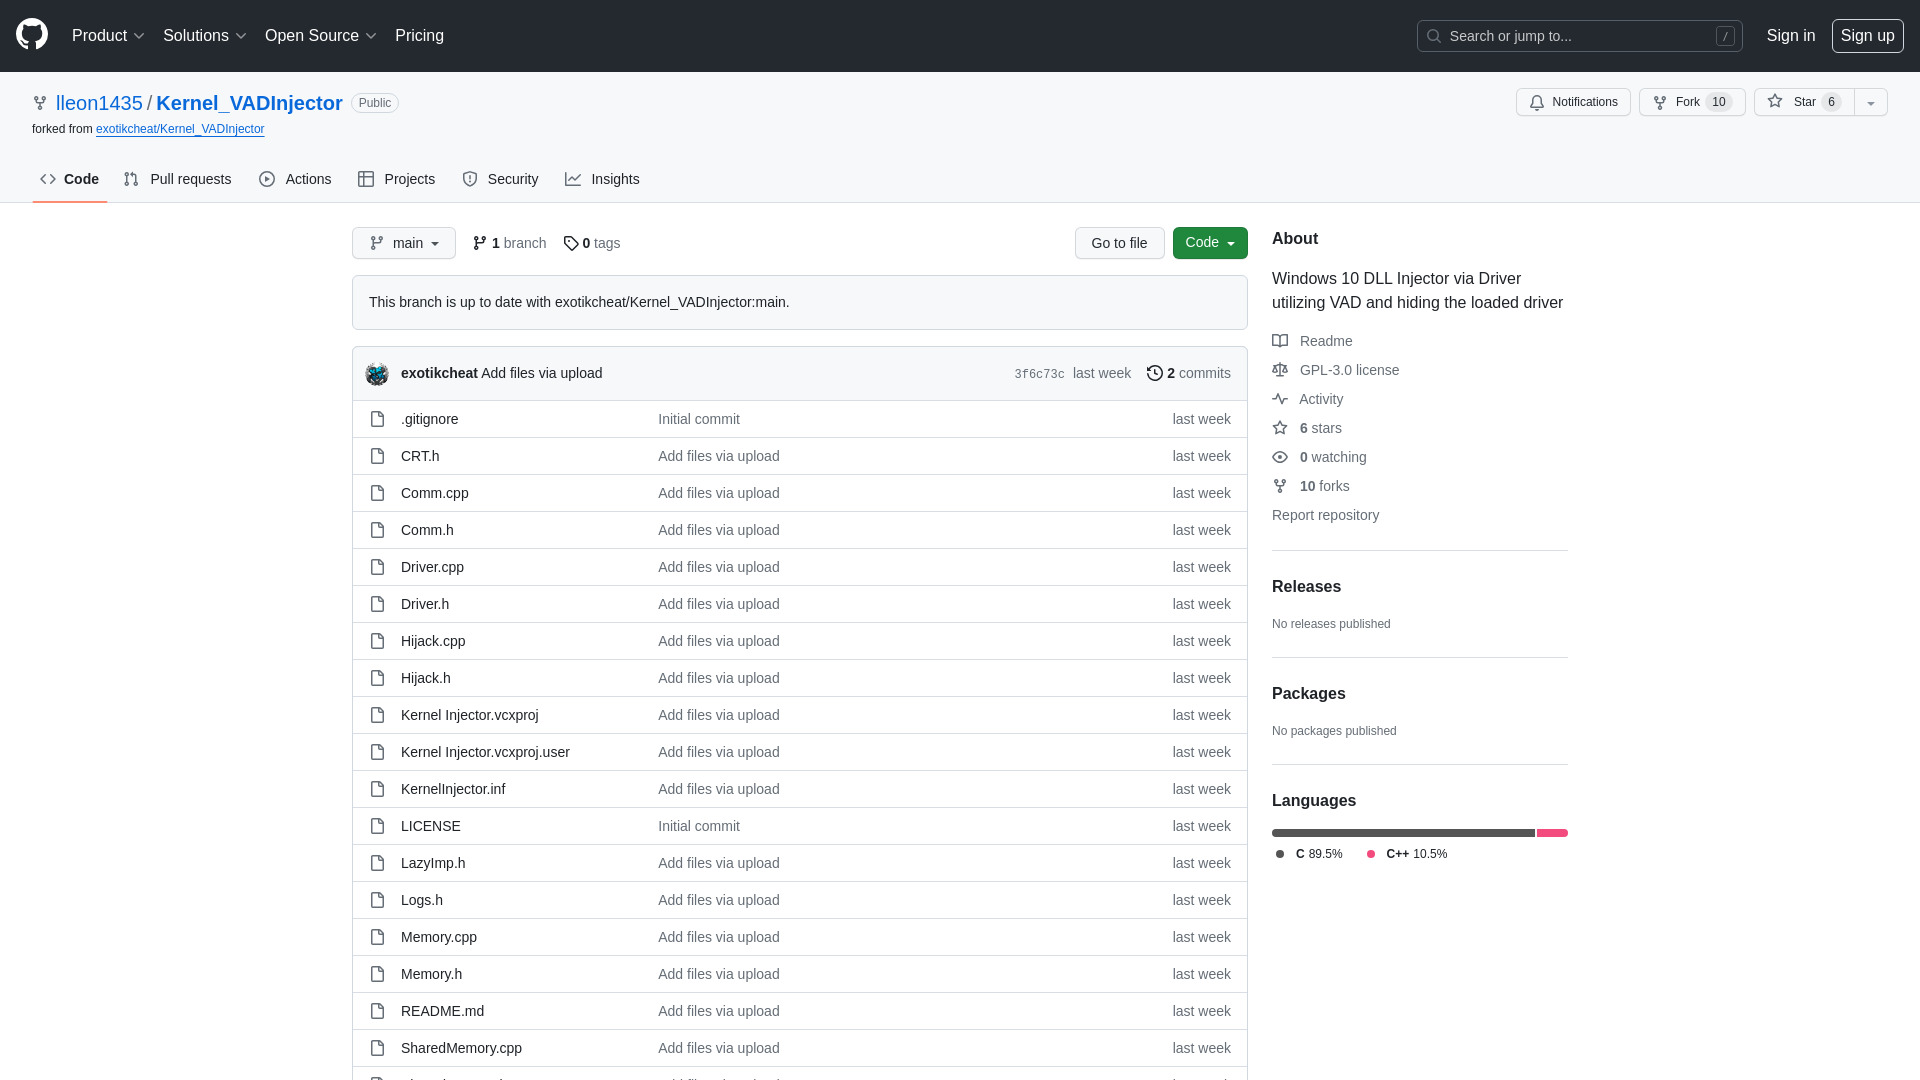The height and width of the screenshot is (1080, 1920).
Task: Open the Kernel Injector.vcxproj.user file
Action: tap(485, 752)
